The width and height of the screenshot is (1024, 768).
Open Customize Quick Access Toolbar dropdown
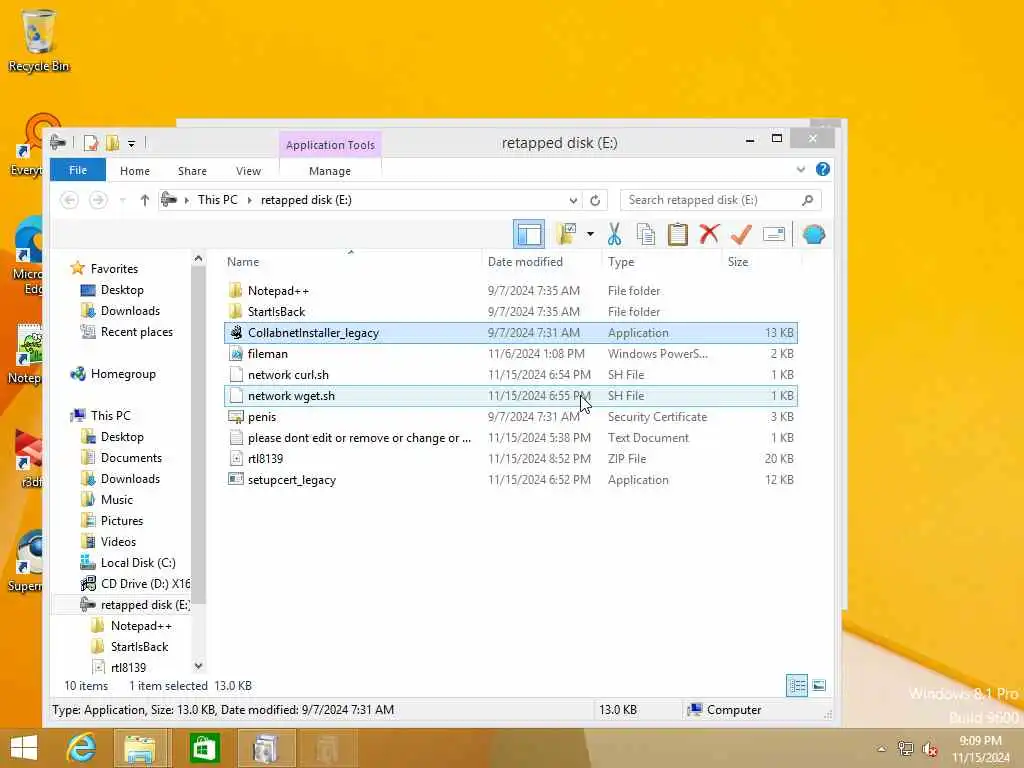[131, 143]
